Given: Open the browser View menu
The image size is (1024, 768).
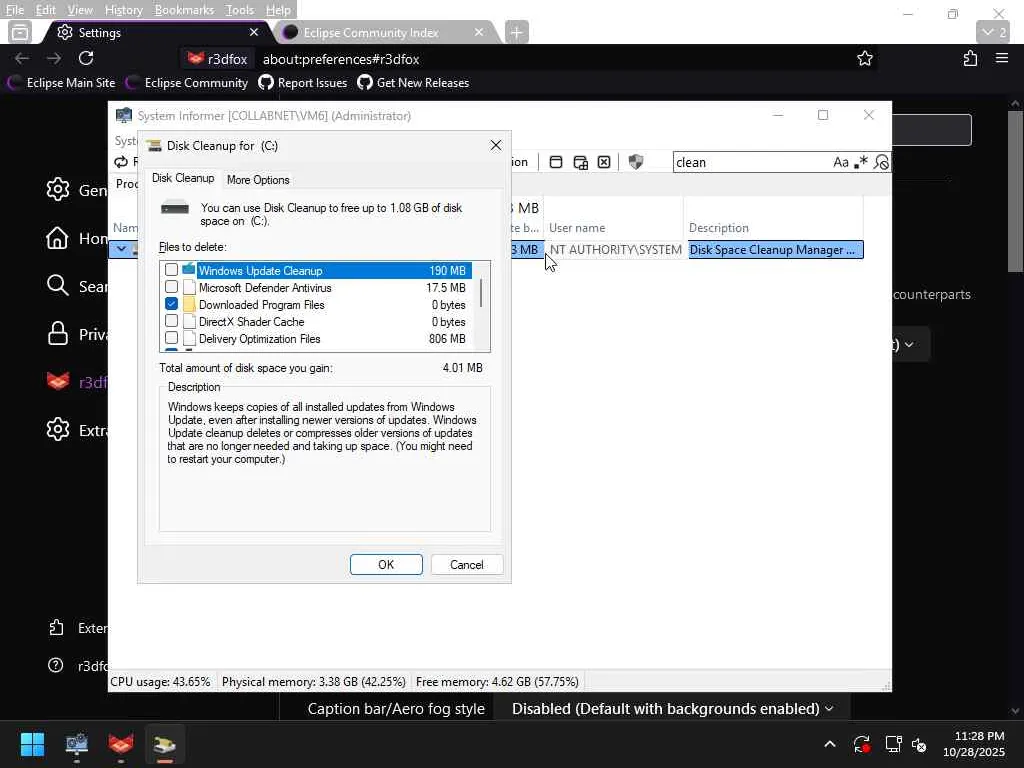Looking at the screenshot, I should [x=80, y=10].
